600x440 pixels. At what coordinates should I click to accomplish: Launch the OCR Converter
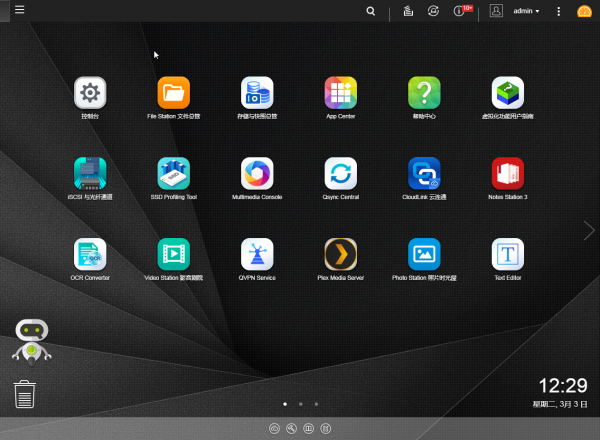[90, 254]
